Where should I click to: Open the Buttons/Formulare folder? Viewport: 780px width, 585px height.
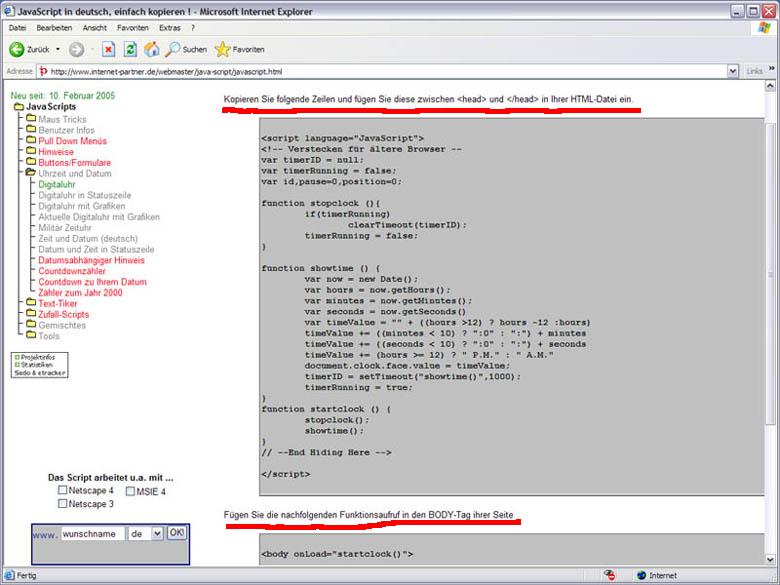(75, 163)
